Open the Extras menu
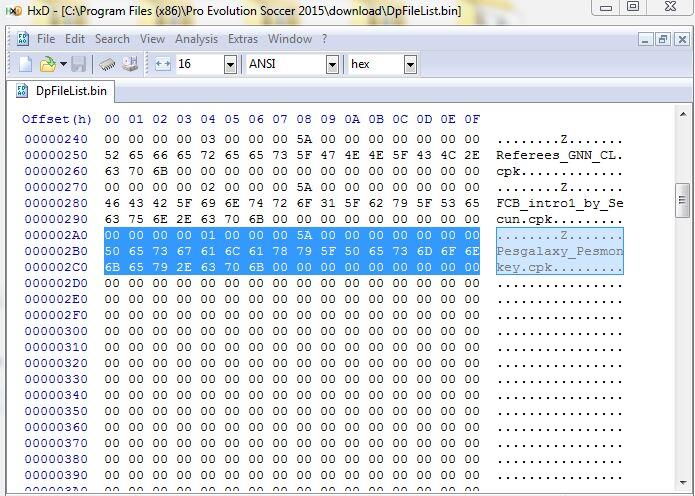The height and width of the screenshot is (496, 695). [242, 39]
